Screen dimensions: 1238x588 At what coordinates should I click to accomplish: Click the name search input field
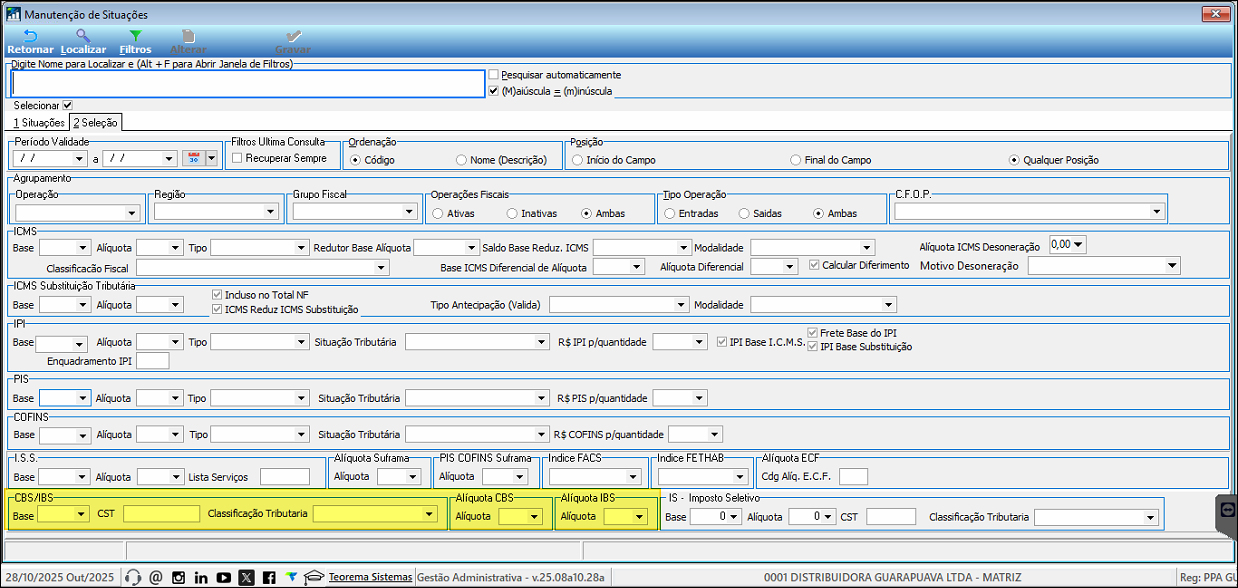pyautogui.click(x=247, y=83)
